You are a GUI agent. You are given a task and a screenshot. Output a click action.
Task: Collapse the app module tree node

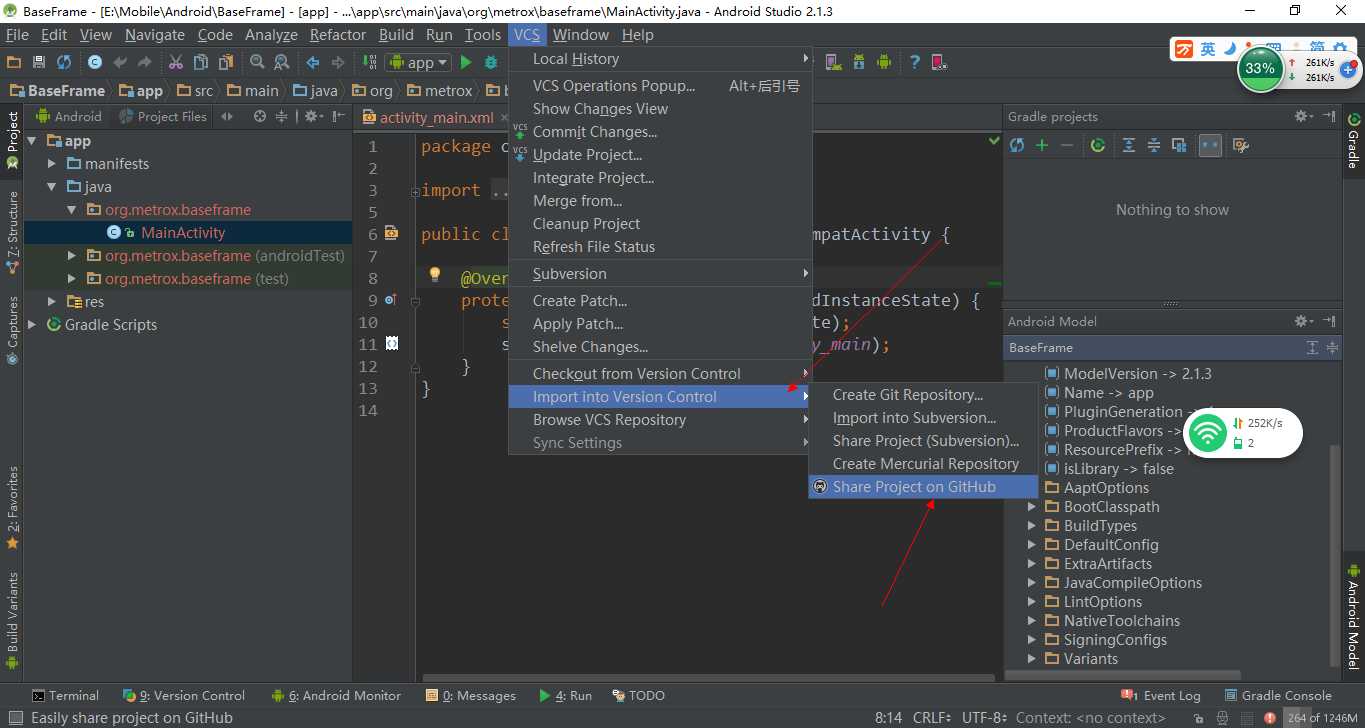pos(32,141)
